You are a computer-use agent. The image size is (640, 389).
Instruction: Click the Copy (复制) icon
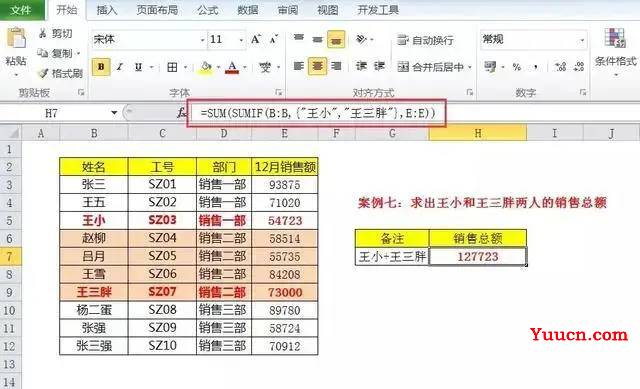point(42,53)
